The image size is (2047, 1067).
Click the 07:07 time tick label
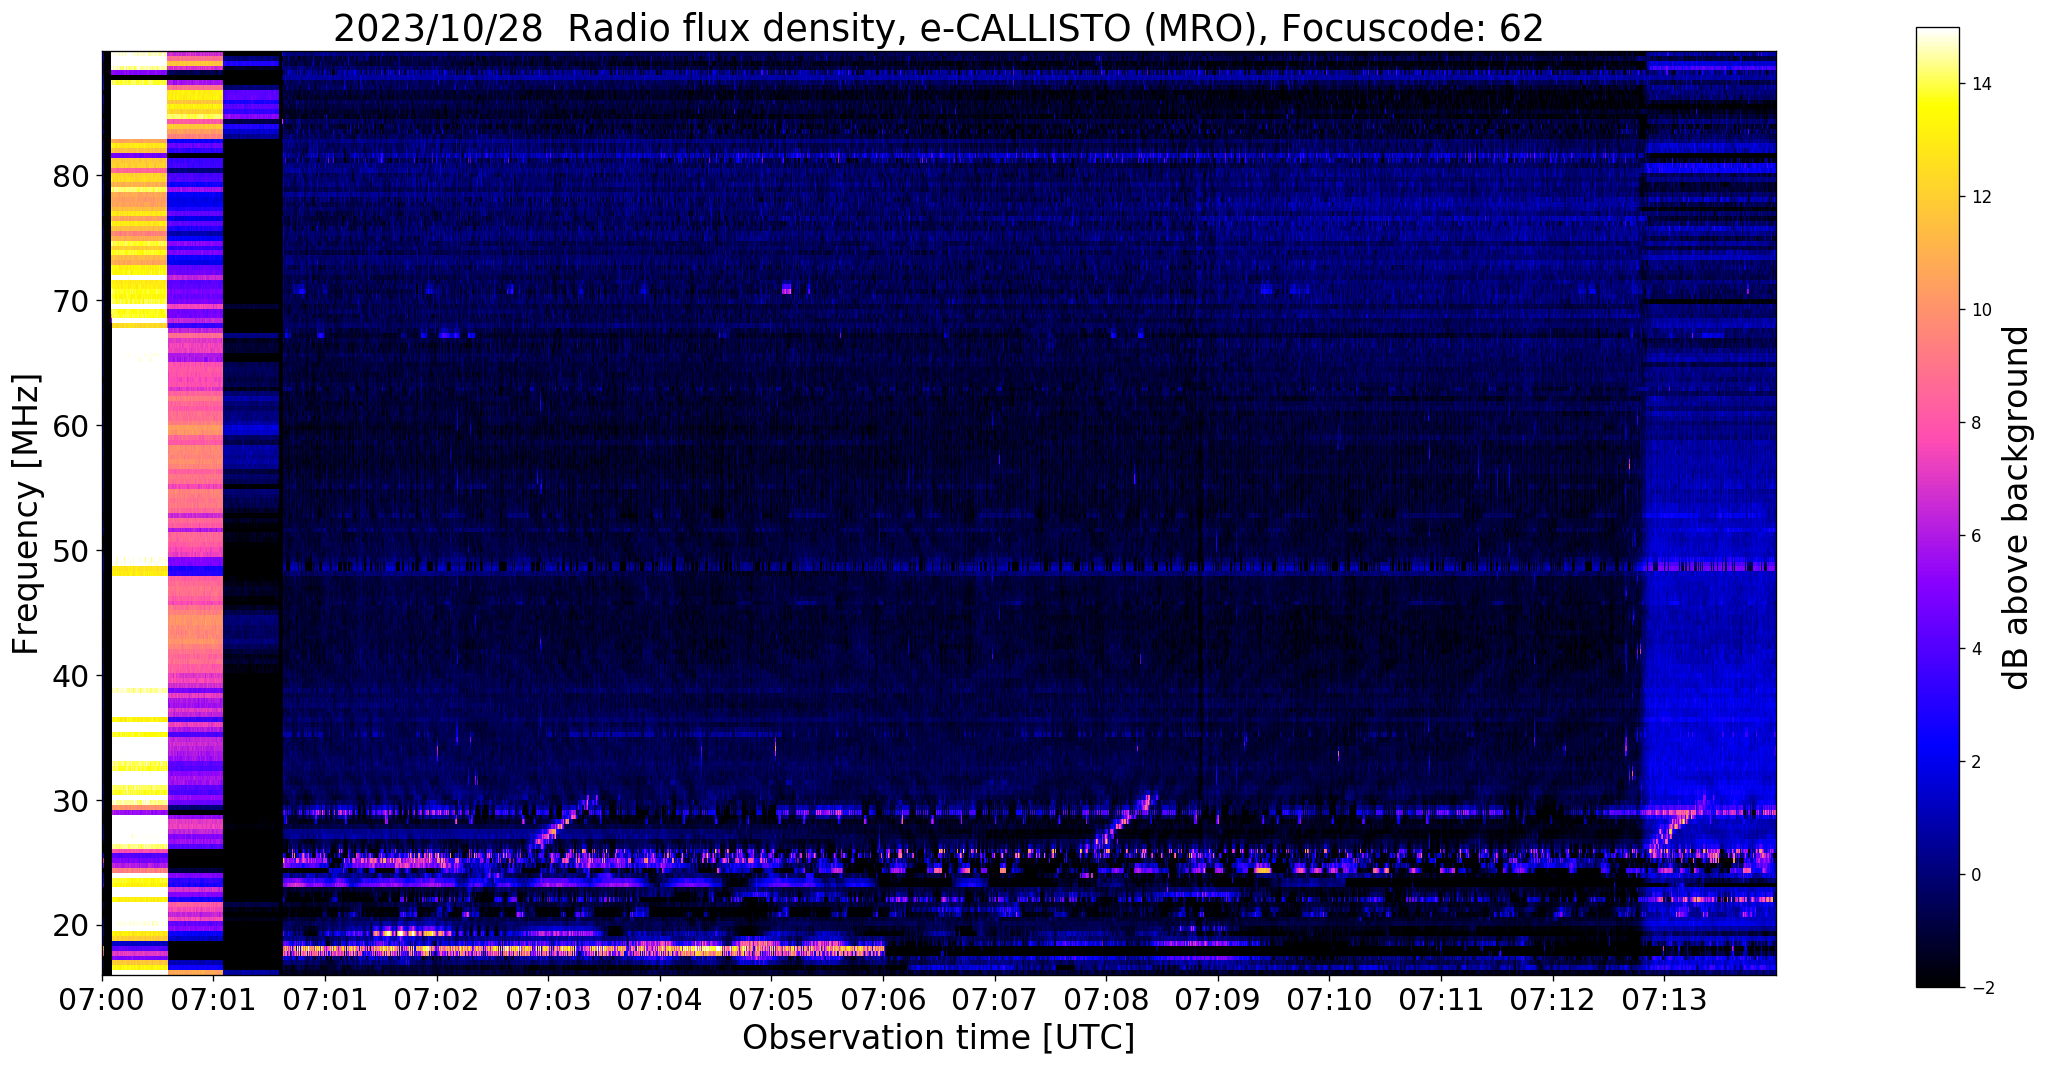[x=994, y=999]
